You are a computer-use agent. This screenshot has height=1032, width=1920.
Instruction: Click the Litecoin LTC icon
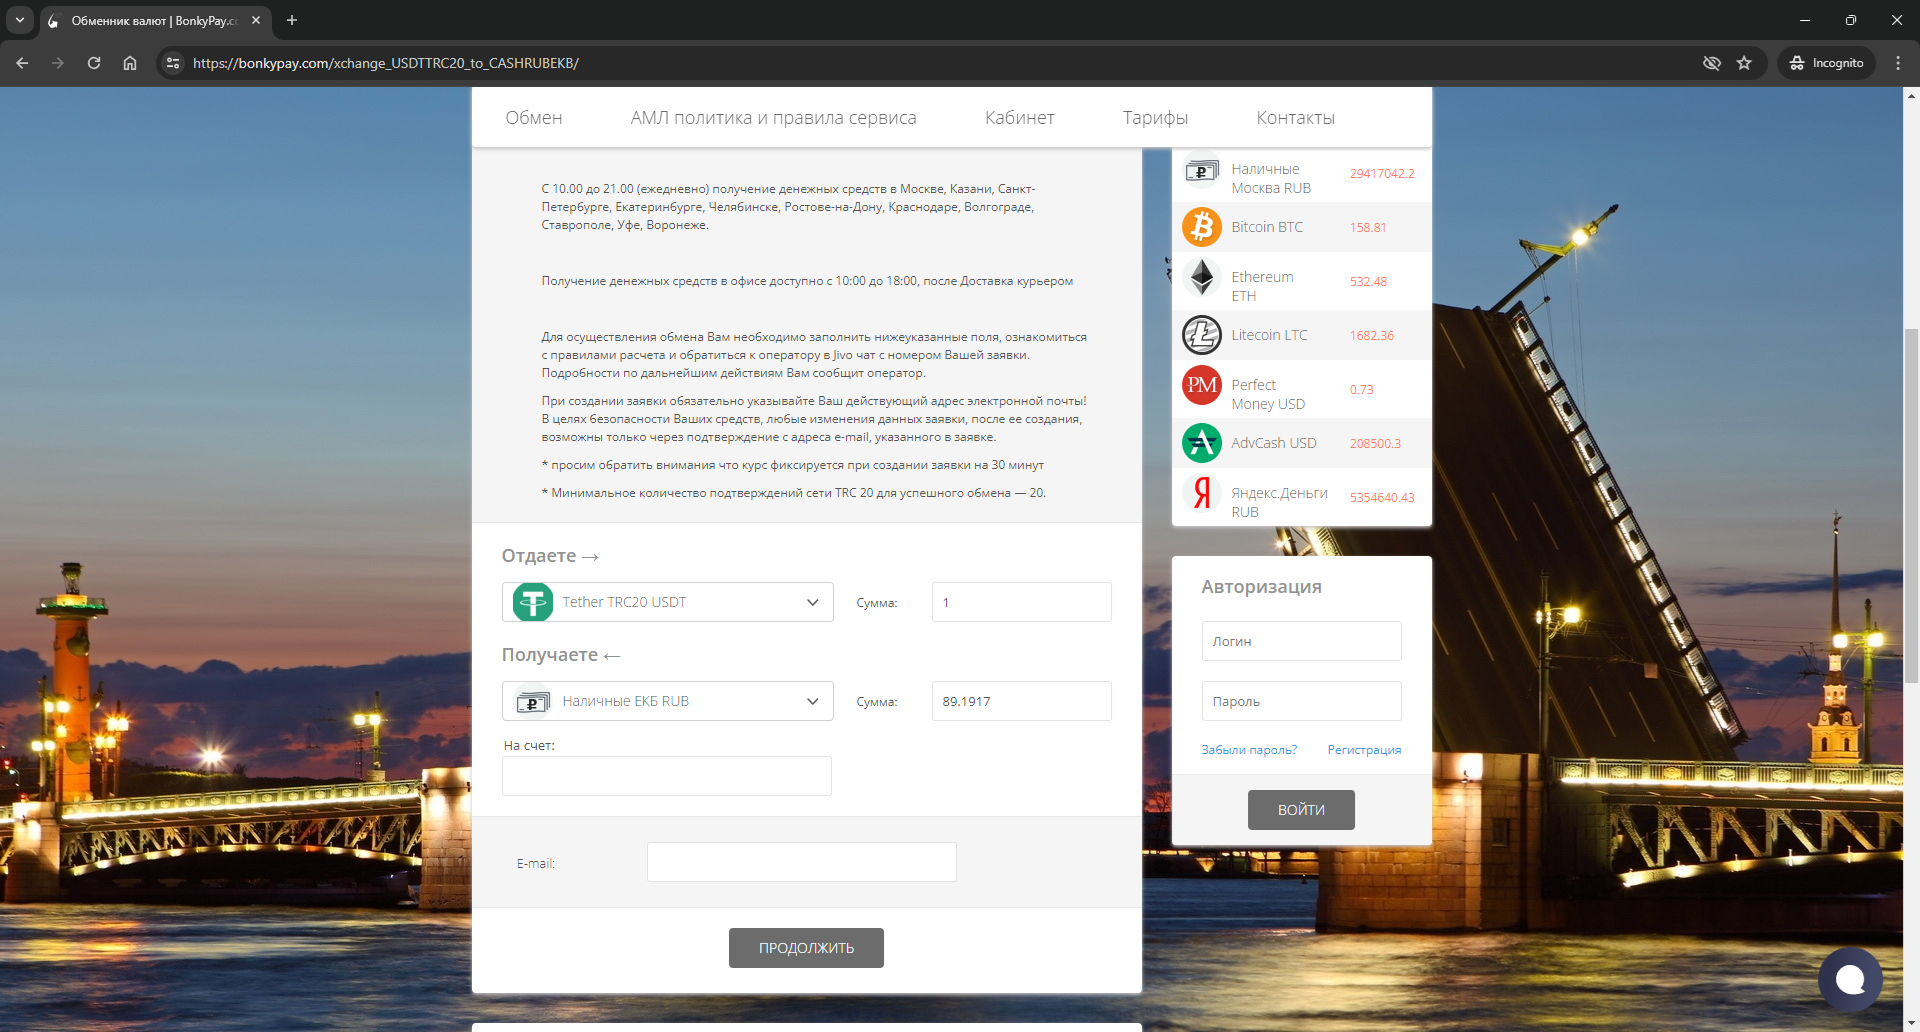click(1201, 335)
